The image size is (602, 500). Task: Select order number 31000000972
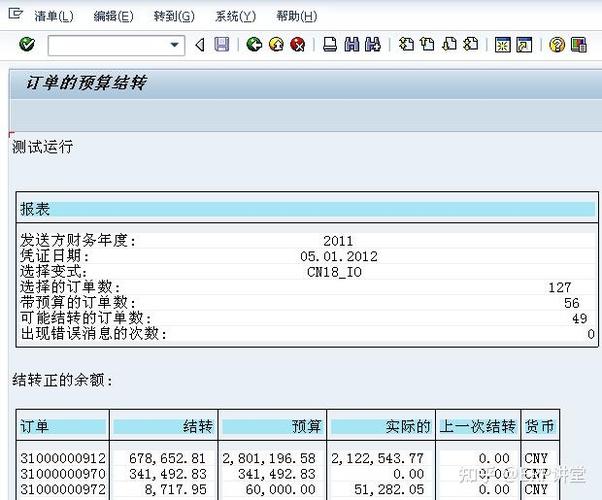(63, 490)
